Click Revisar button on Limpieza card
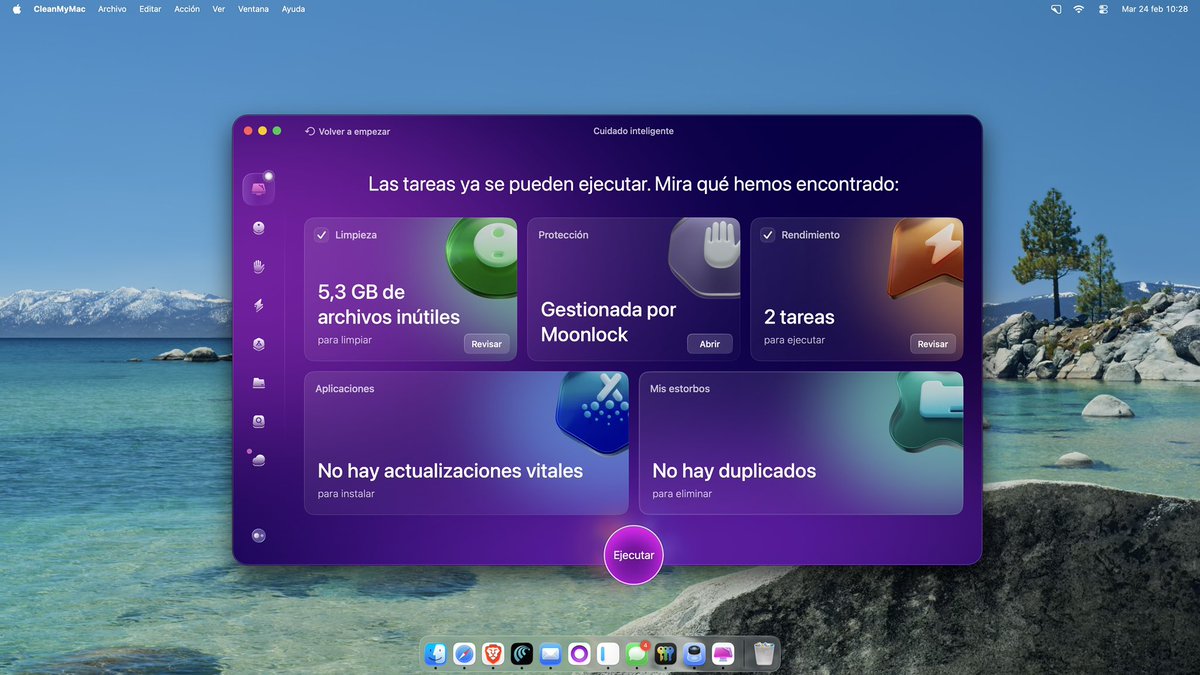 486,344
